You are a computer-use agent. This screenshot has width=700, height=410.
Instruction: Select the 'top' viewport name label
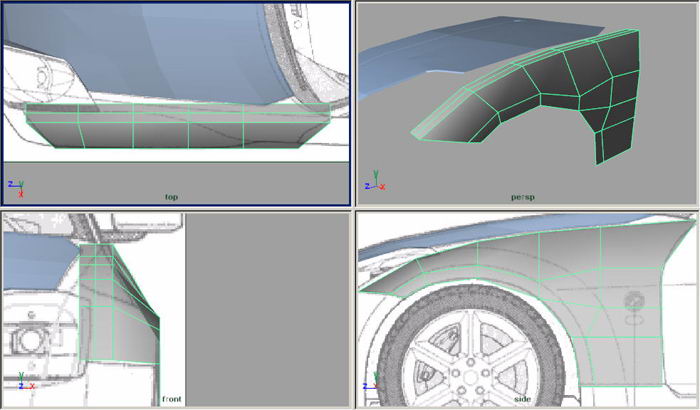click(x=172, y=197)
